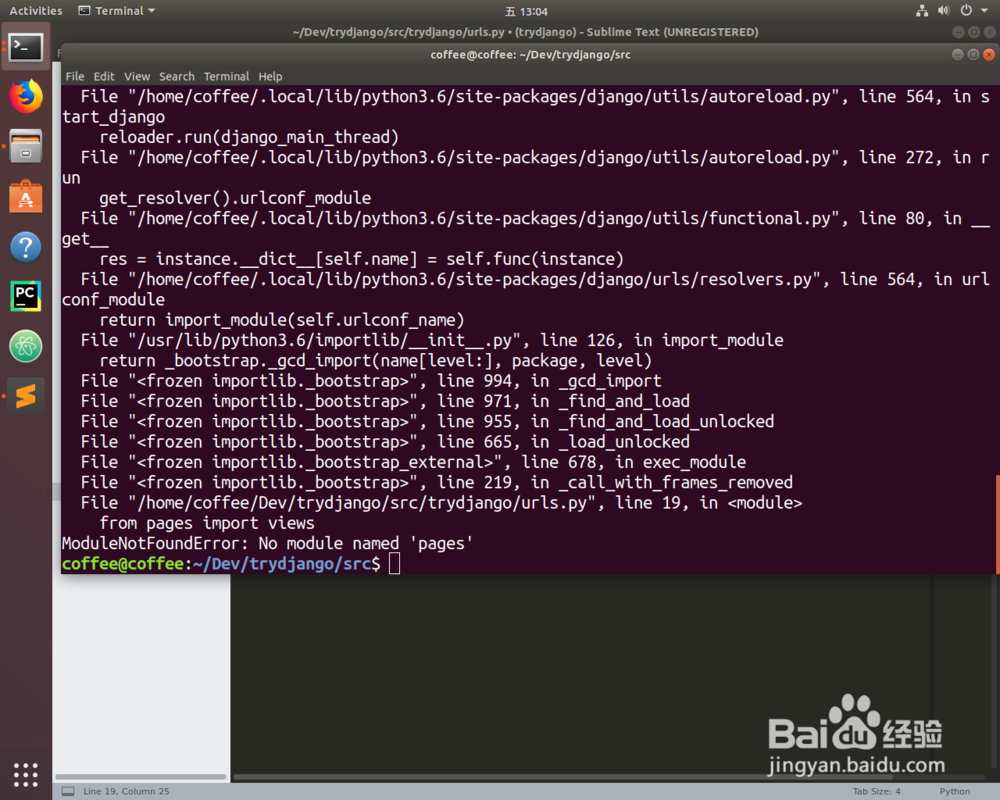Click the terminal prompt cursor
This screenshot has height=800, width=1000.
[395, 564]
